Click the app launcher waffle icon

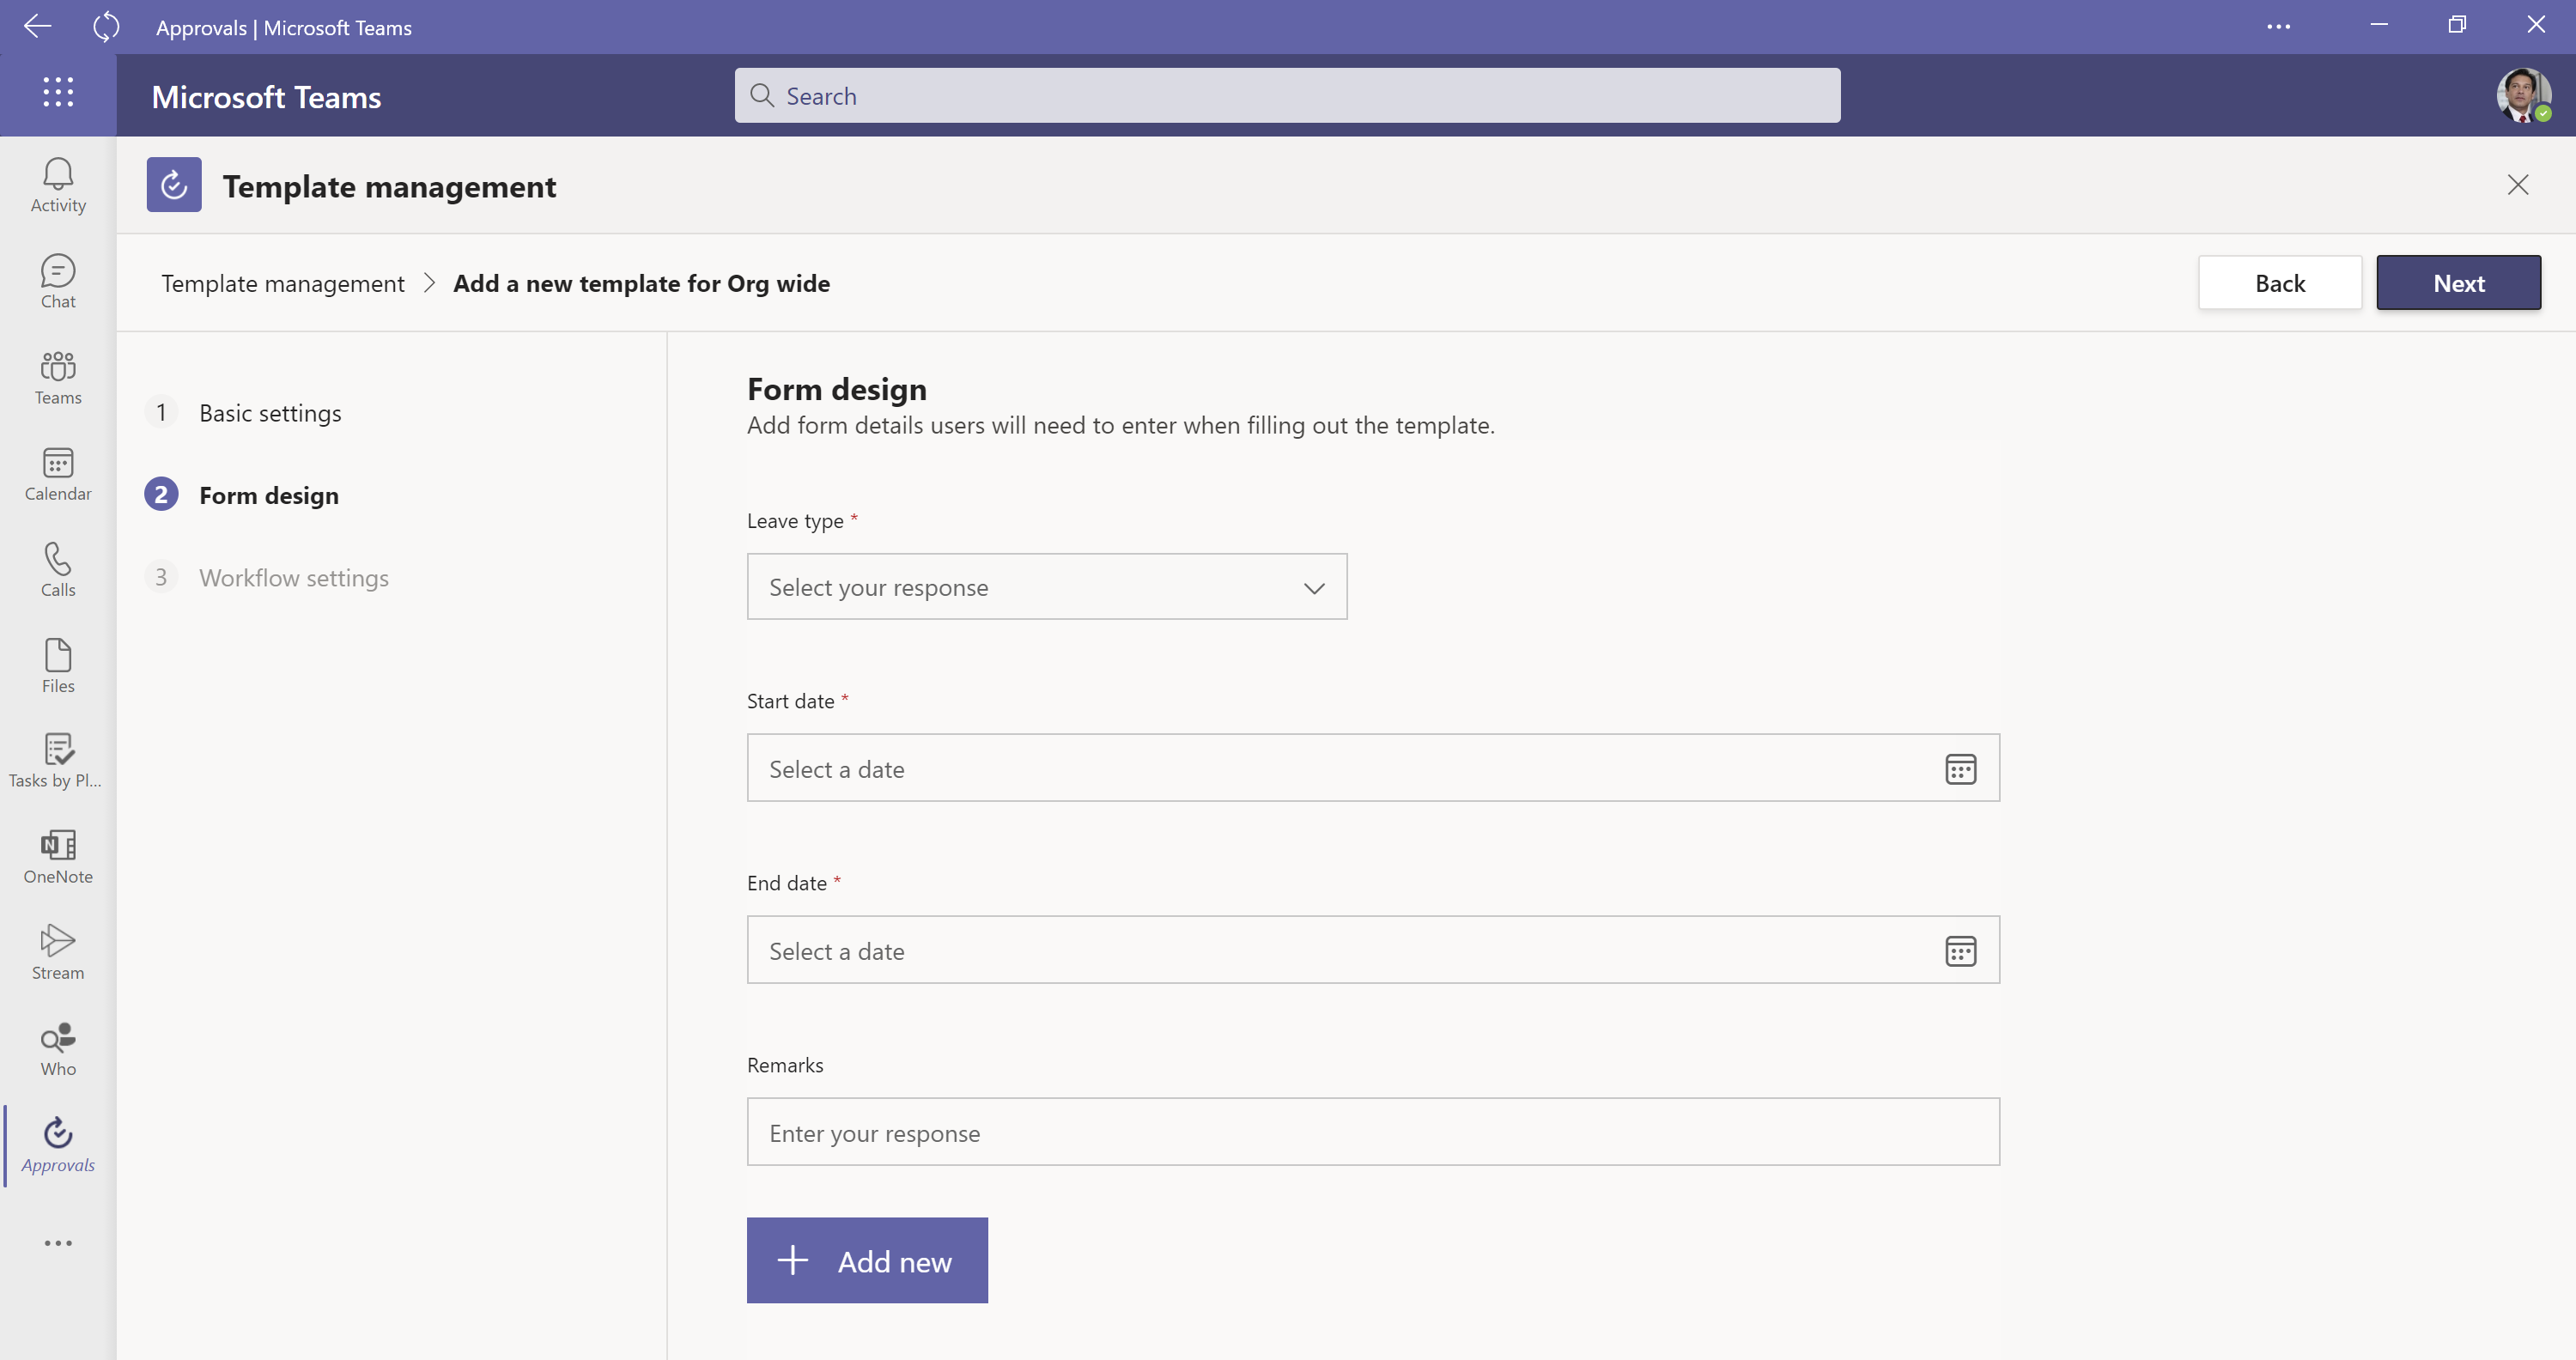pyautogui.click(x=58, y=93)
